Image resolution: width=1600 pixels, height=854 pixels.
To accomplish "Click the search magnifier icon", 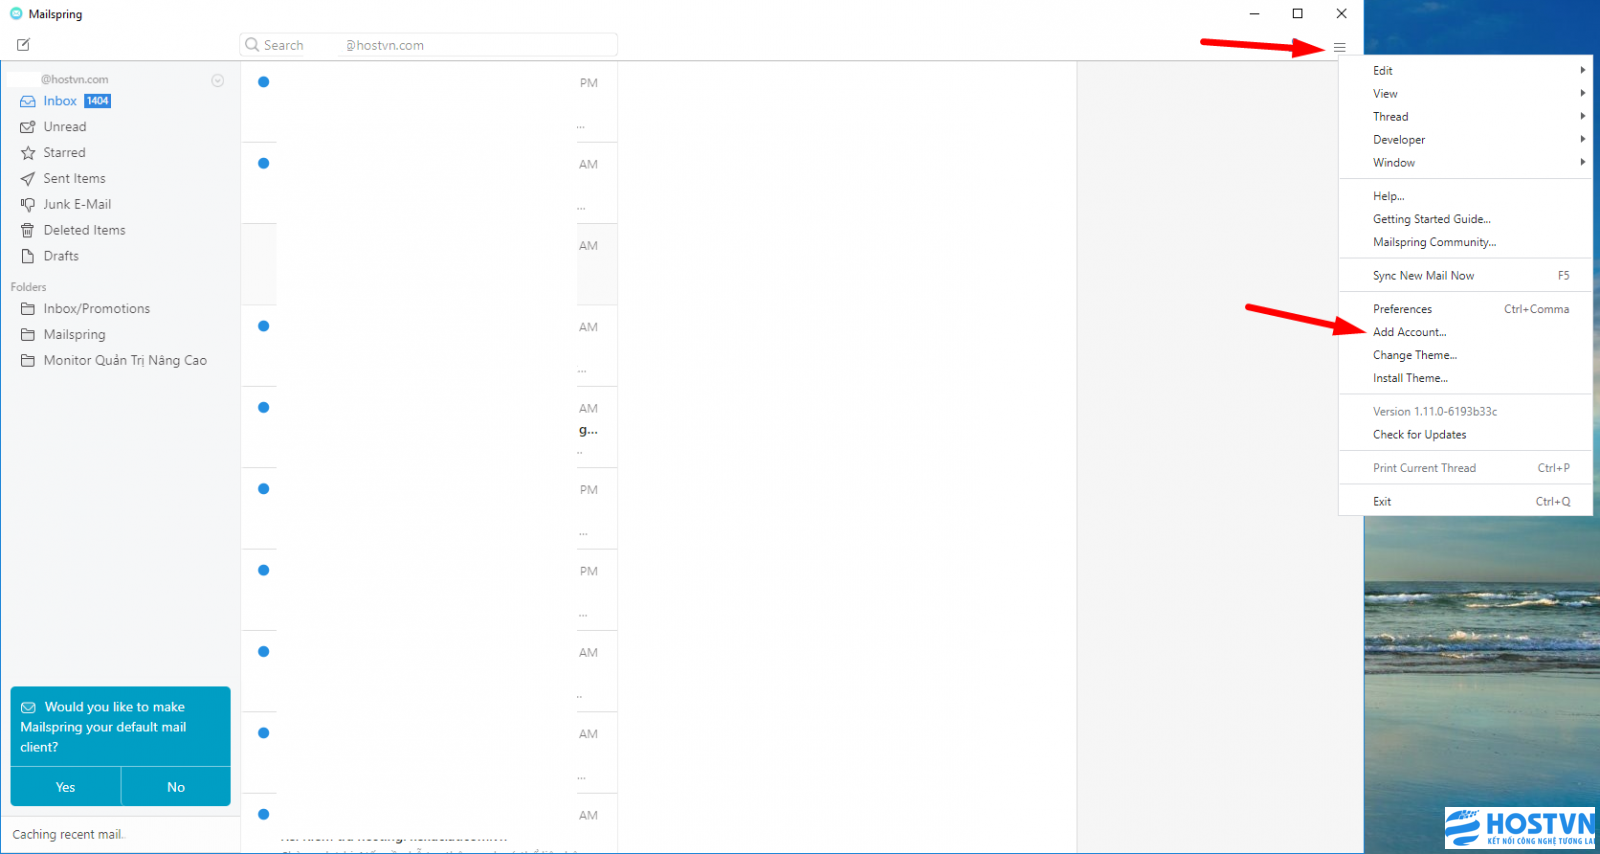I will pos(252,45).
